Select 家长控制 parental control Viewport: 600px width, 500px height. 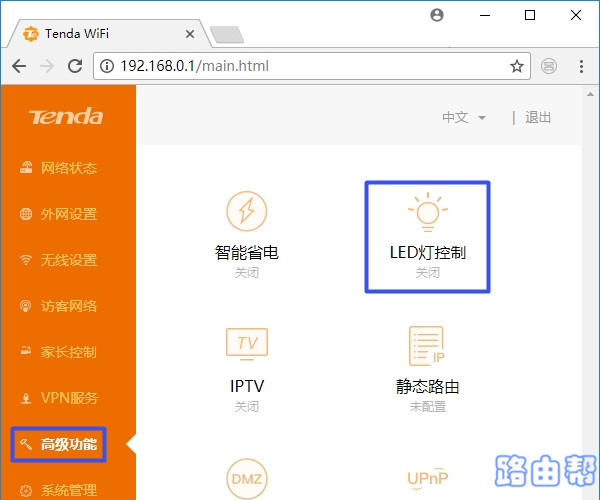[x=68, y=352]
